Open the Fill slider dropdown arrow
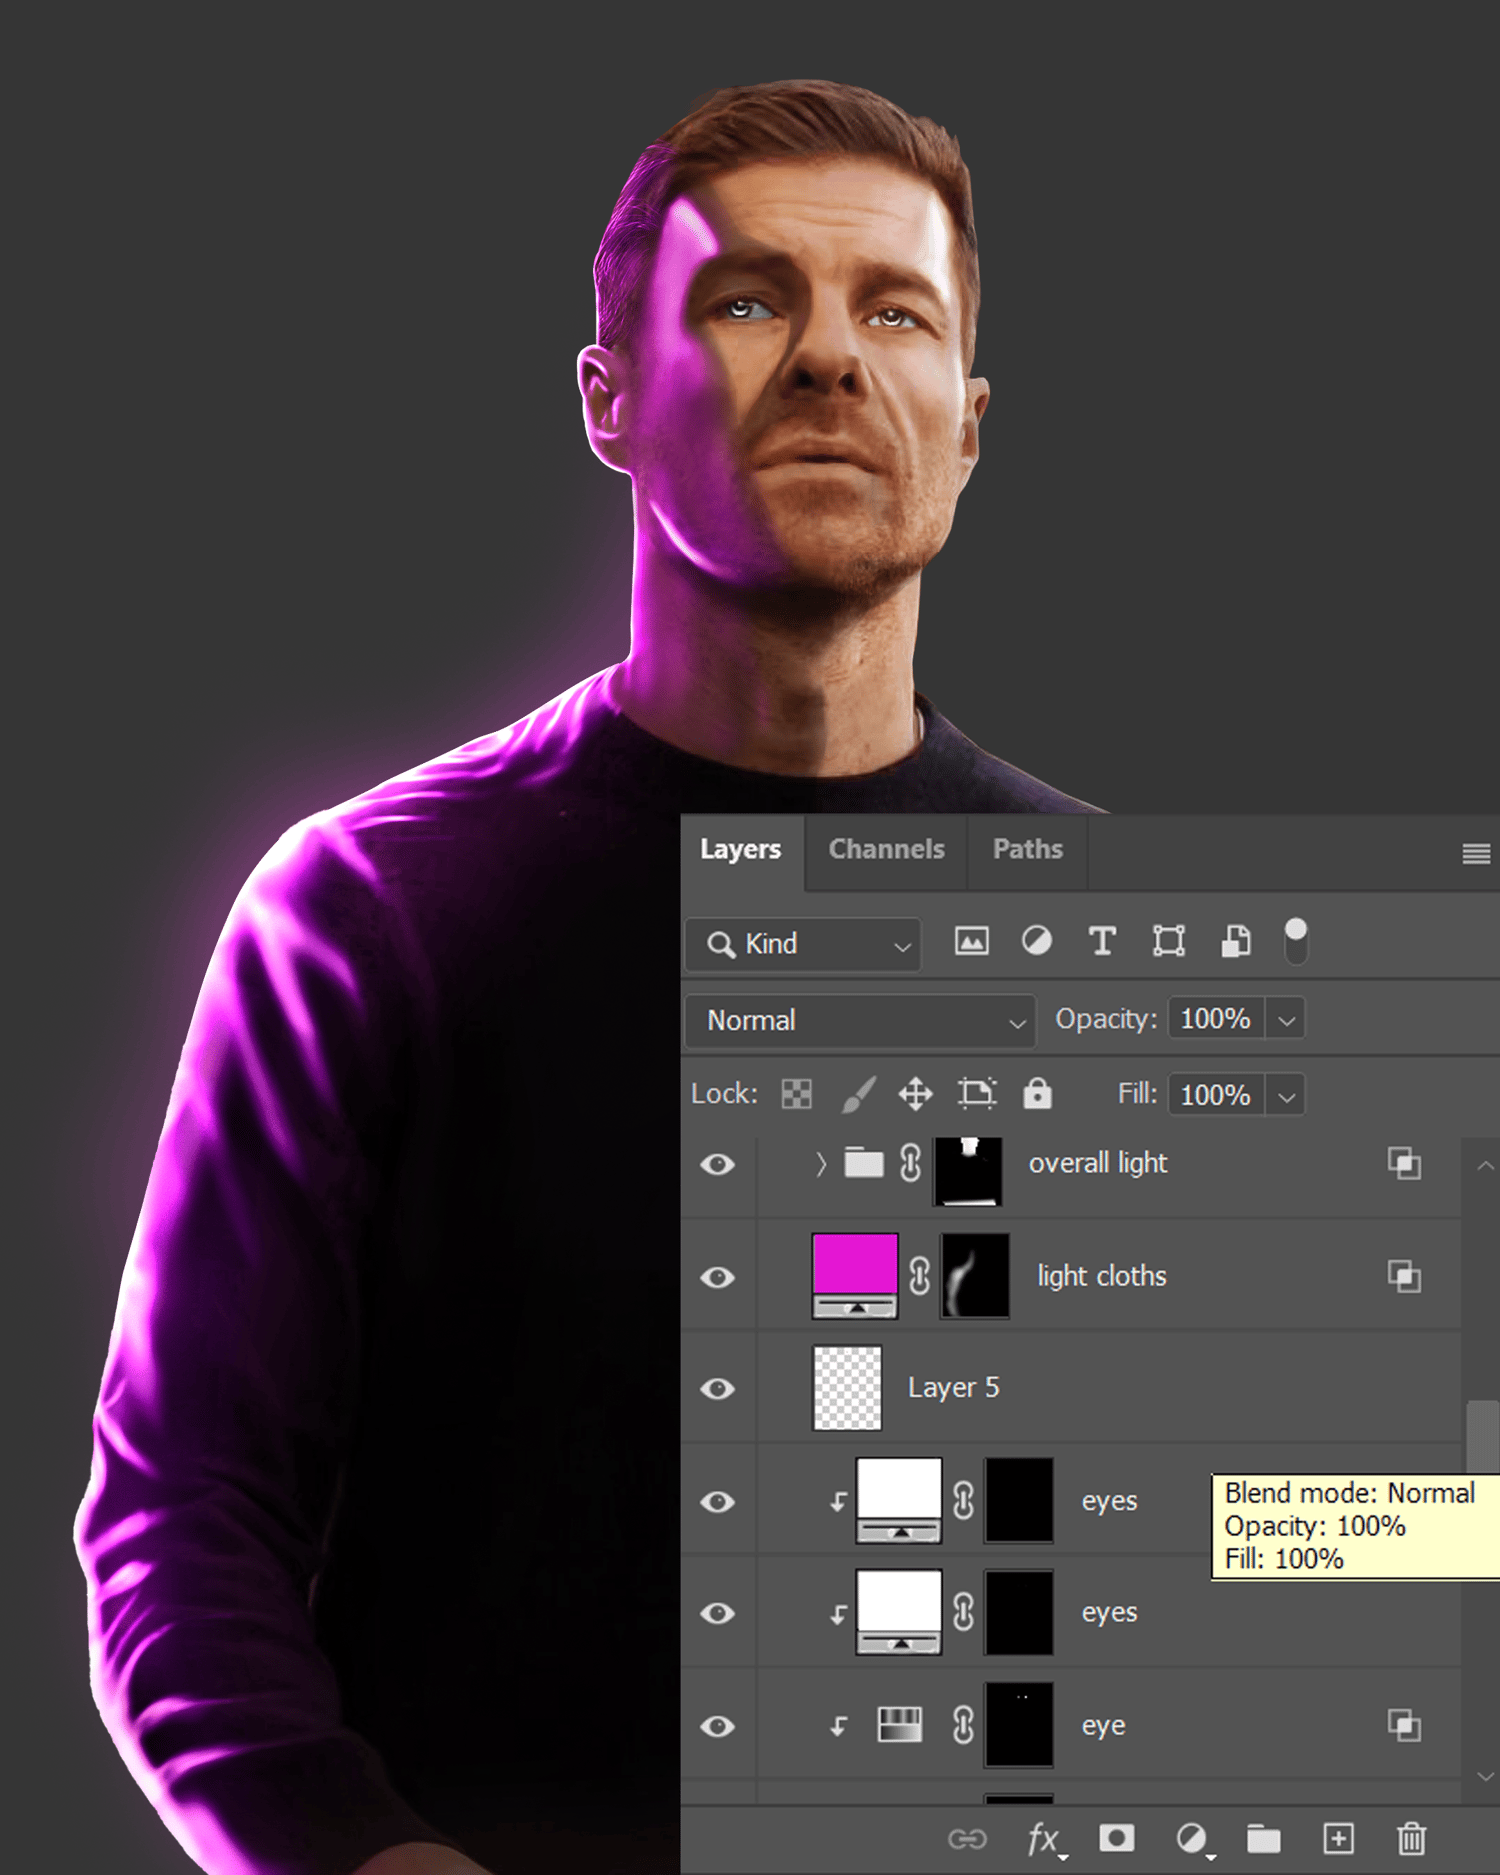Viewport: 1500px width, 1875px height. tap(1286, 1096)
